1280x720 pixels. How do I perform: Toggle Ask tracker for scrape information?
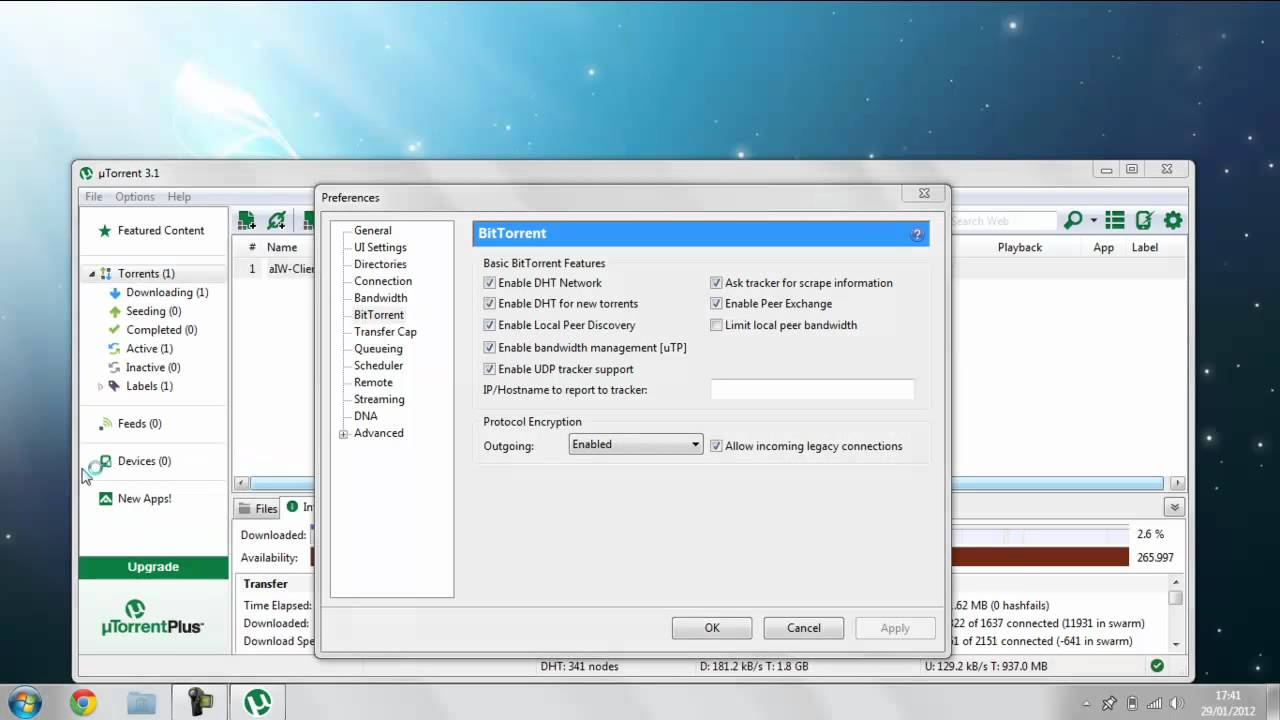point(716,283)
